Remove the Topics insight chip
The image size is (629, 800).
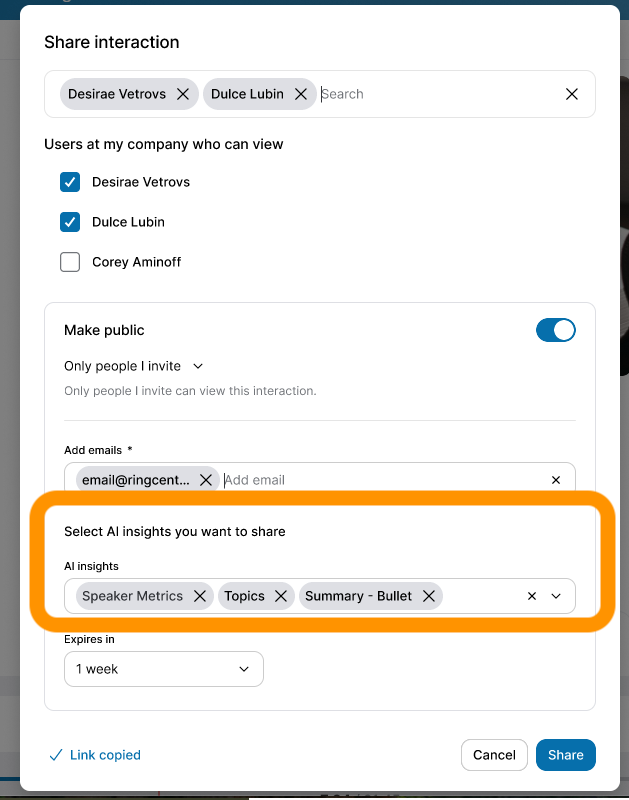[x=279, y=595]
